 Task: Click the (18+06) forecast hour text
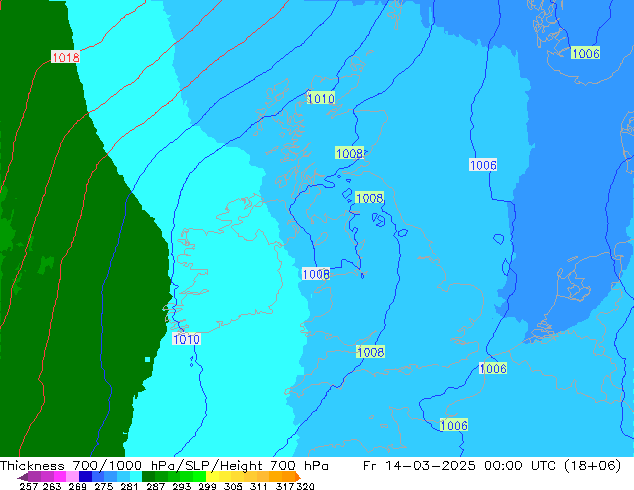592,466
